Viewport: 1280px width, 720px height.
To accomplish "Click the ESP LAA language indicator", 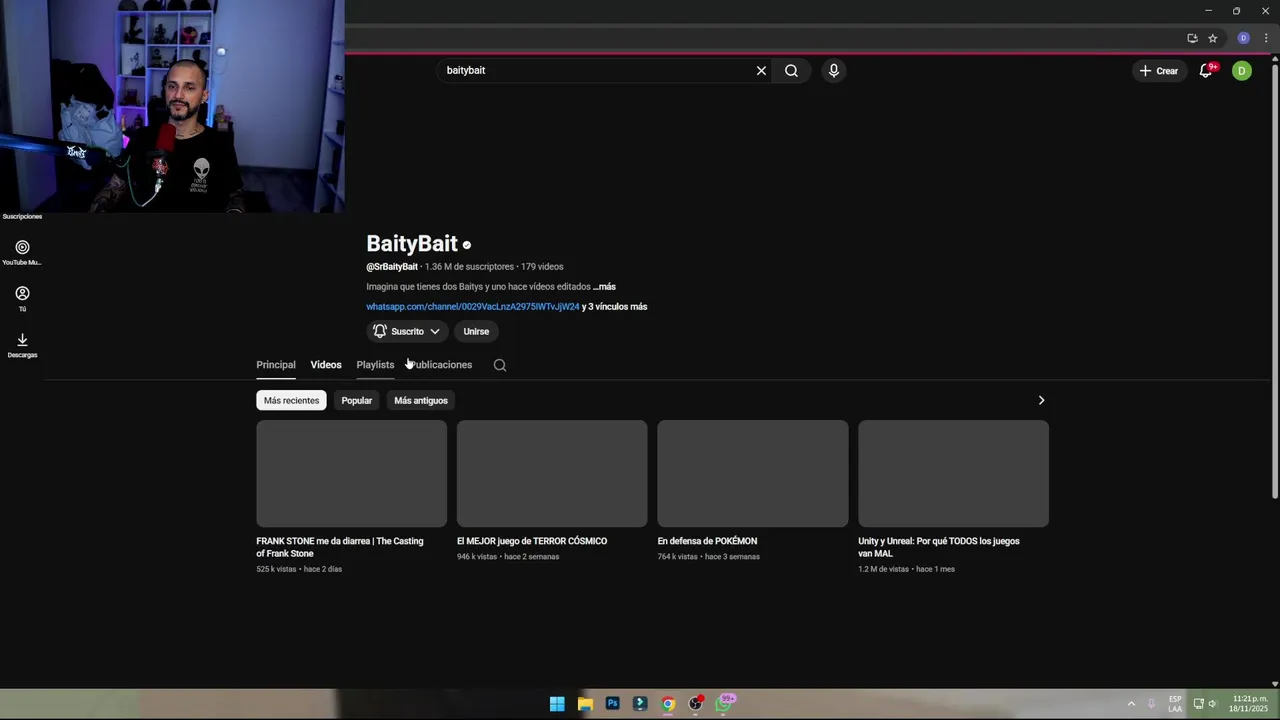I will (x=1175, y=704).
